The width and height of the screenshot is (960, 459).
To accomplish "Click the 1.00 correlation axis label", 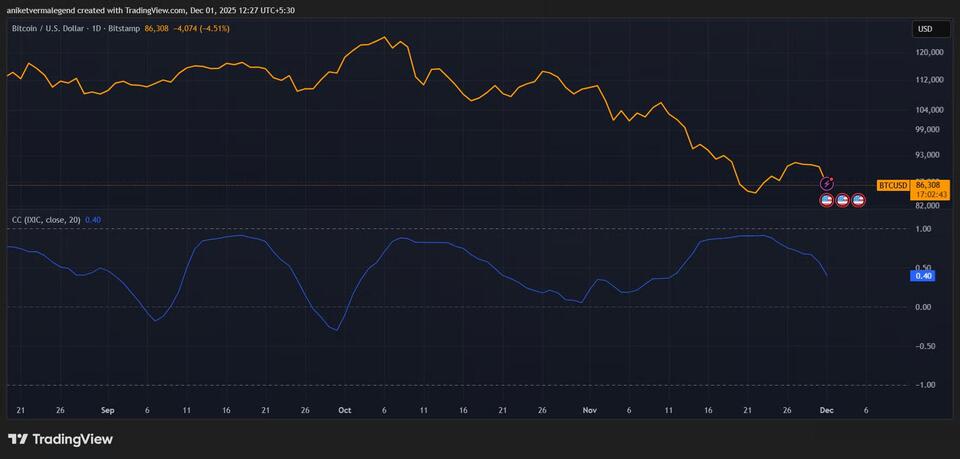I will (x=924, y=229).
